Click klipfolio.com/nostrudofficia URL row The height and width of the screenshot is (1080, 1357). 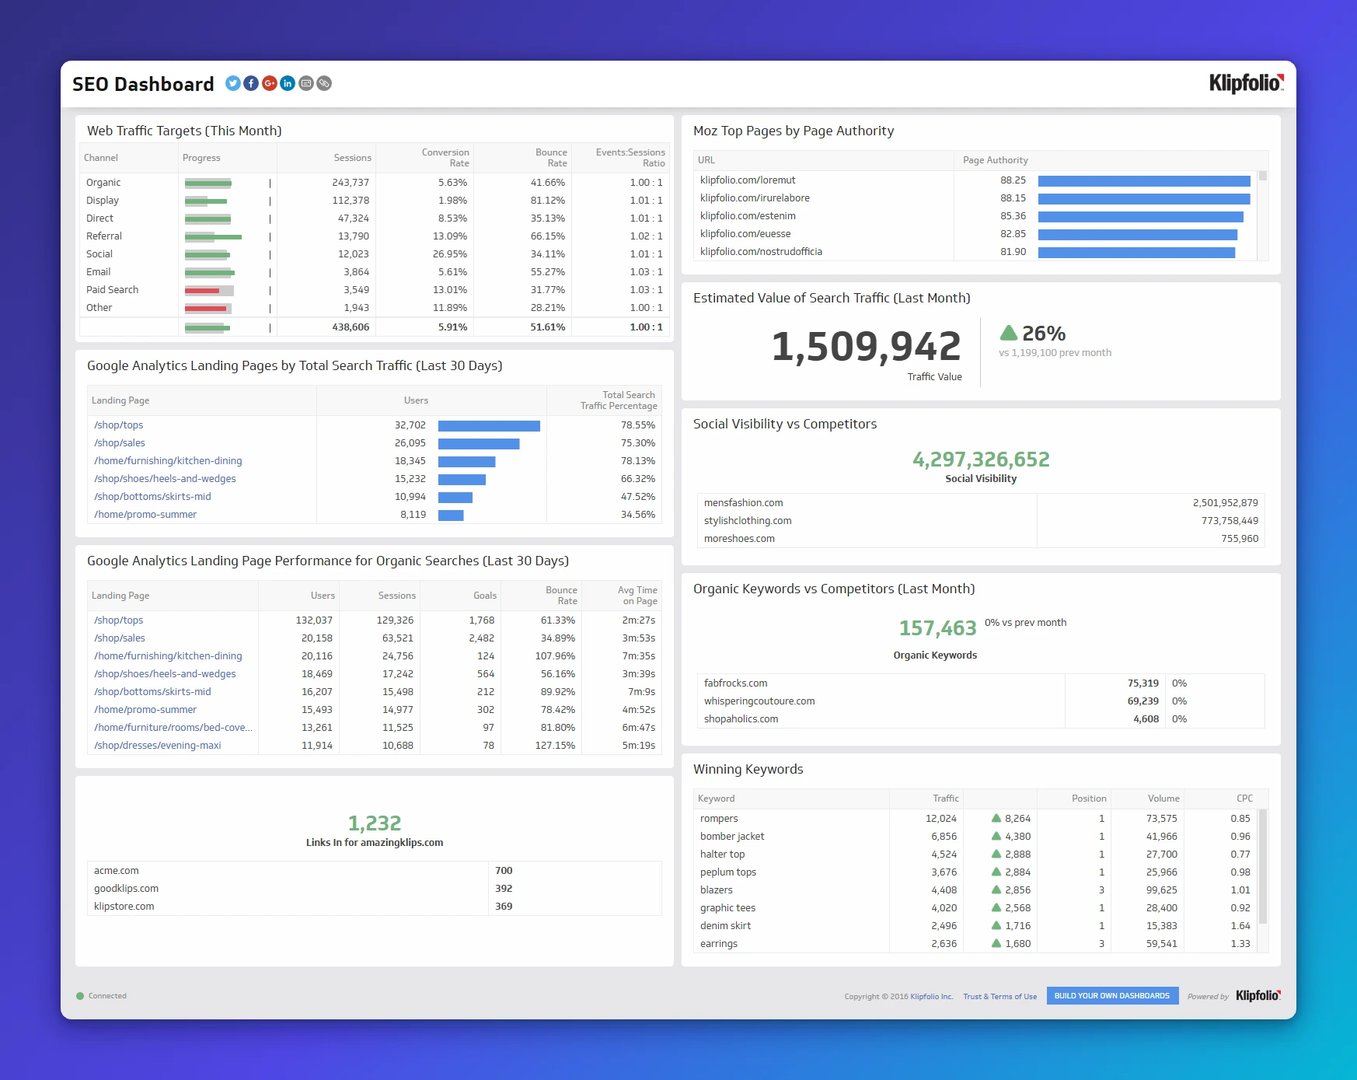[761, 252]
